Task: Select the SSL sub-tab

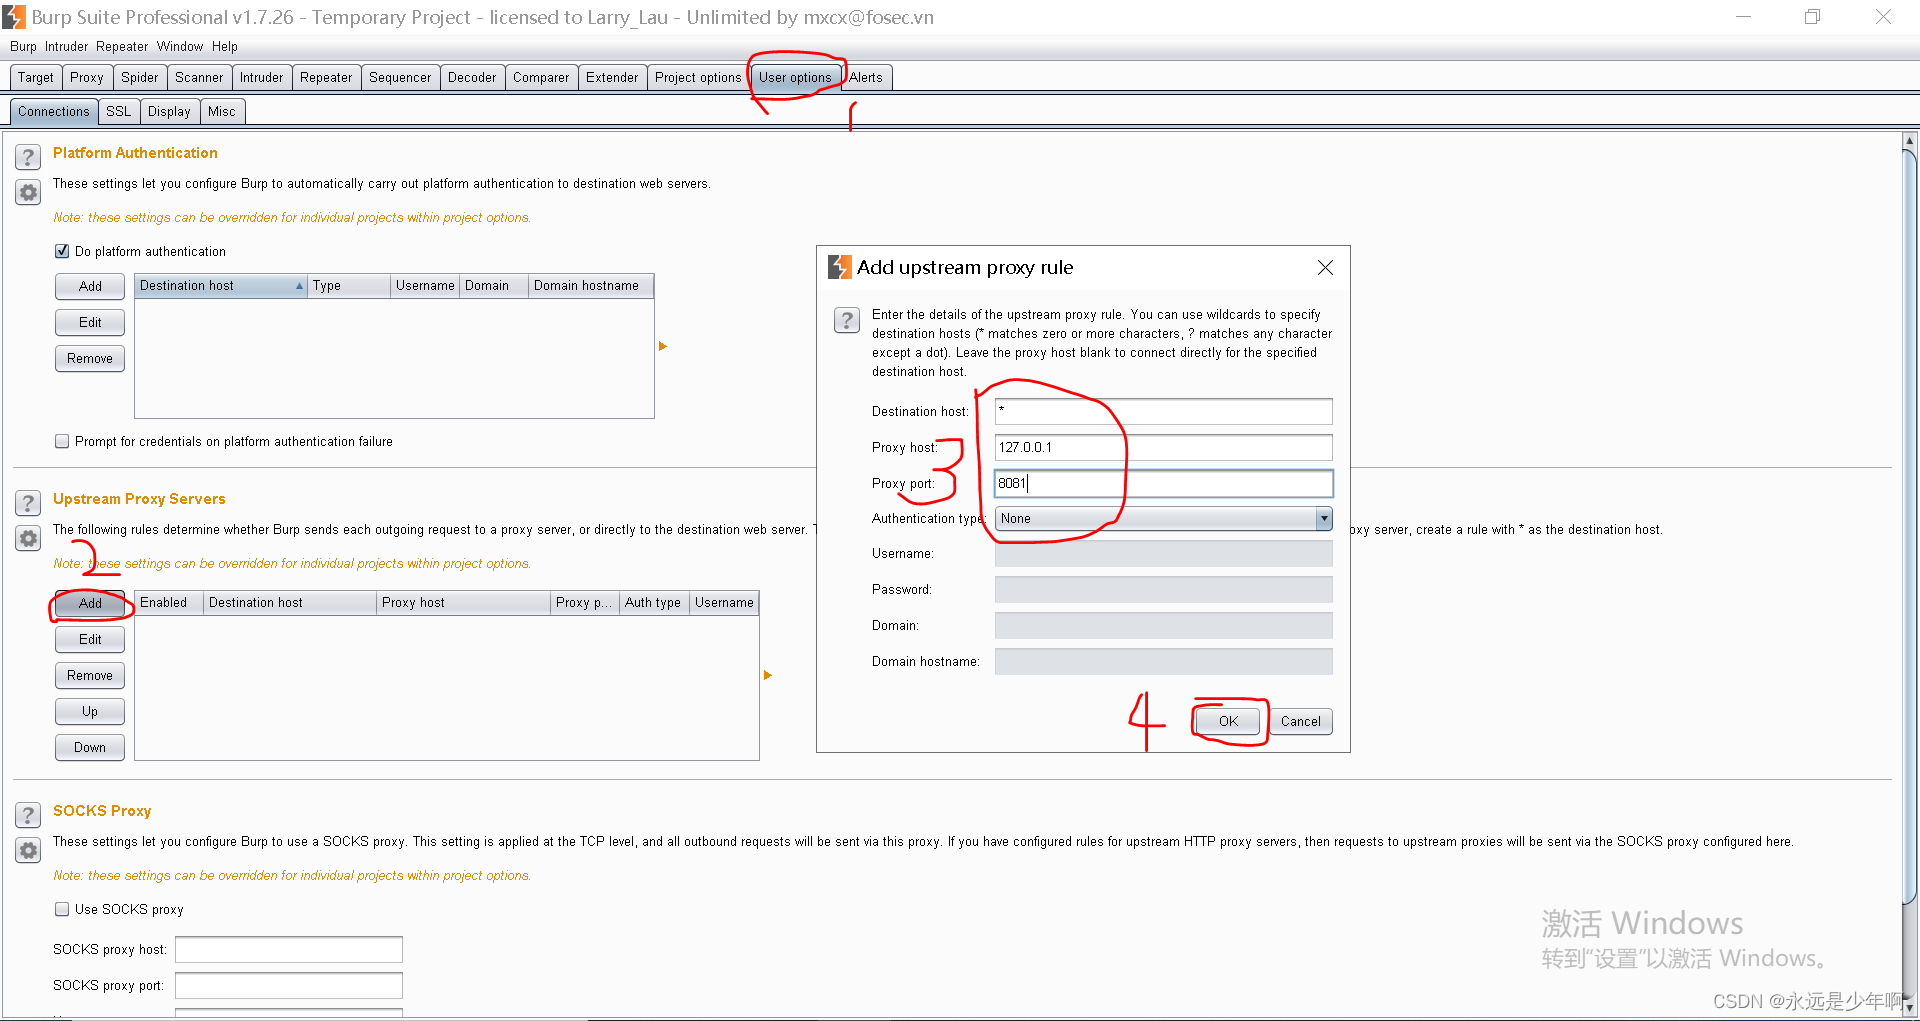Action: click(119, 111)
